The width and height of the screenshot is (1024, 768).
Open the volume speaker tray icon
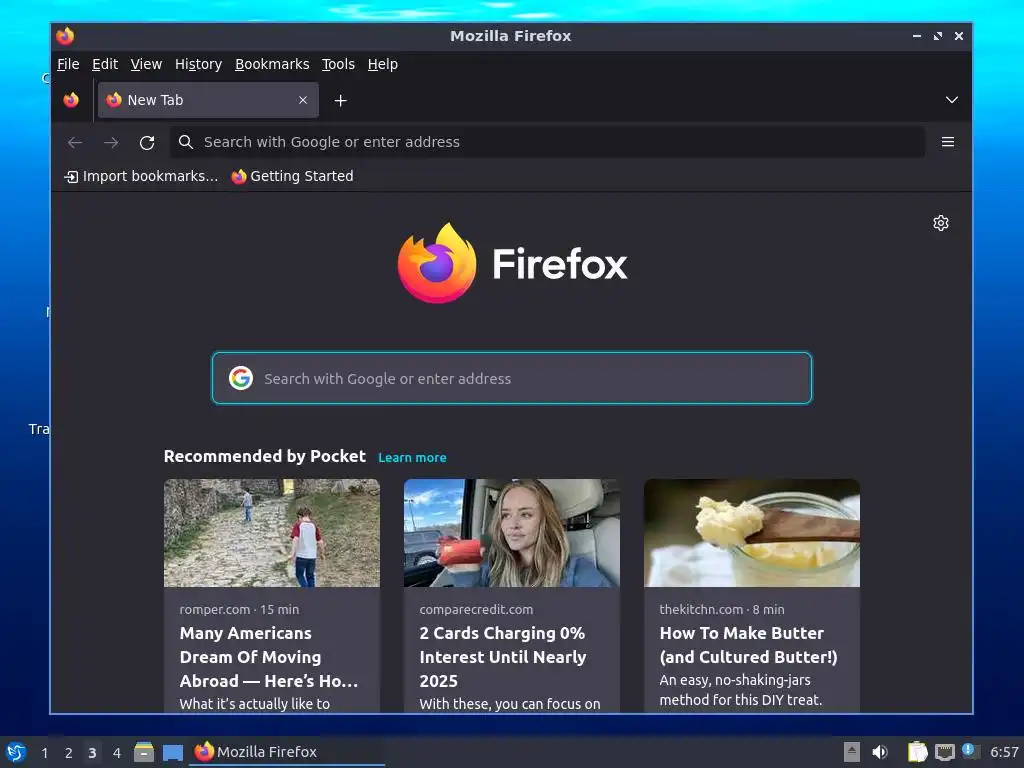click(x=880, y=752)
